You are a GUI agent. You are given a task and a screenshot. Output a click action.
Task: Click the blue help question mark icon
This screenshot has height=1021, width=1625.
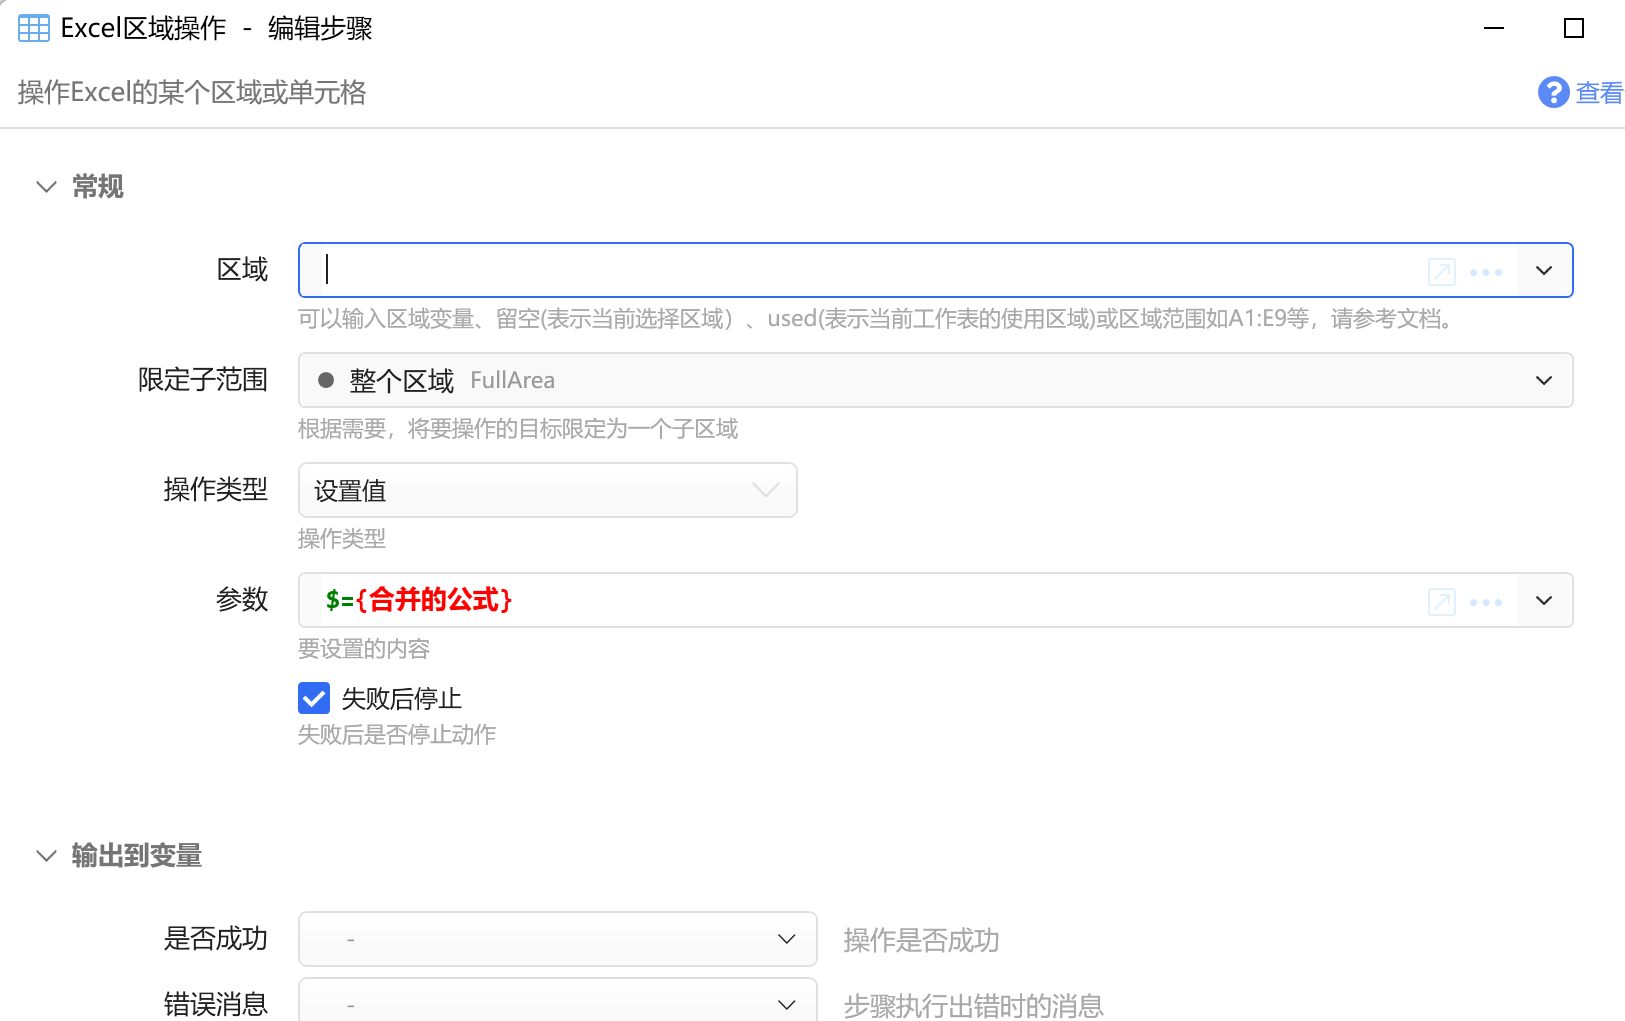point(1553,92)
